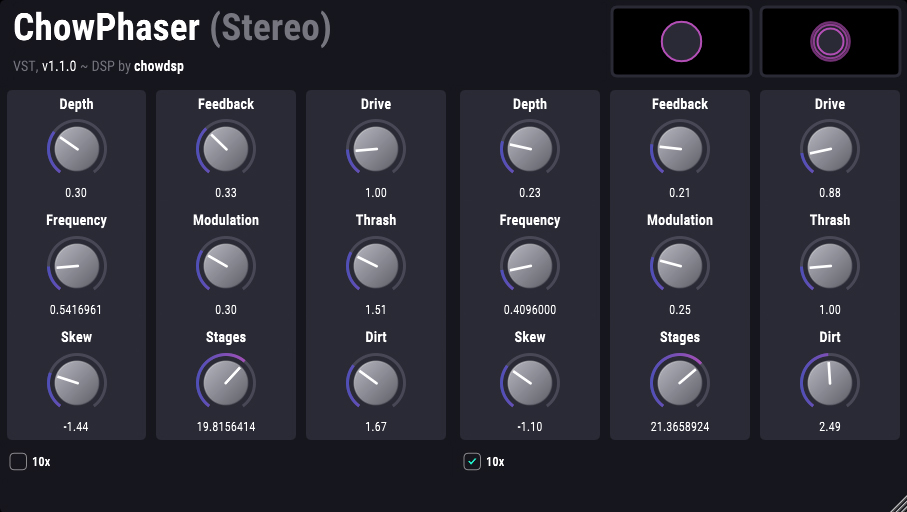Adjust the right channel Feedback knob

click(x=680, y=149)
